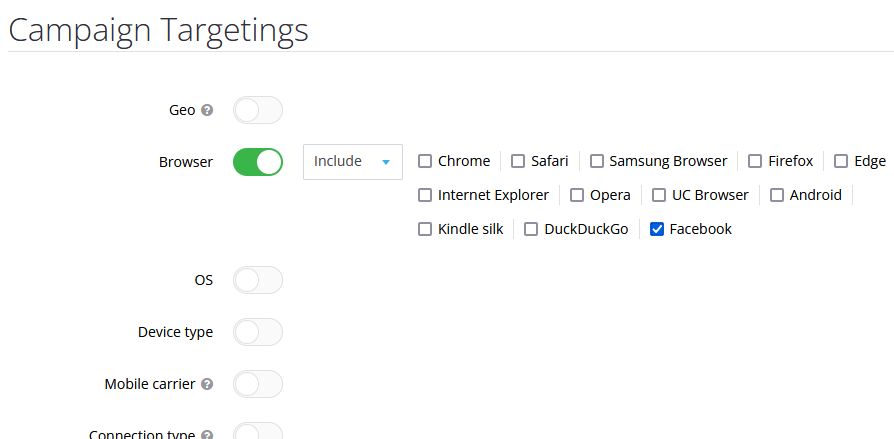Enable the Mobile carrier toggle

tap(258, 384)
